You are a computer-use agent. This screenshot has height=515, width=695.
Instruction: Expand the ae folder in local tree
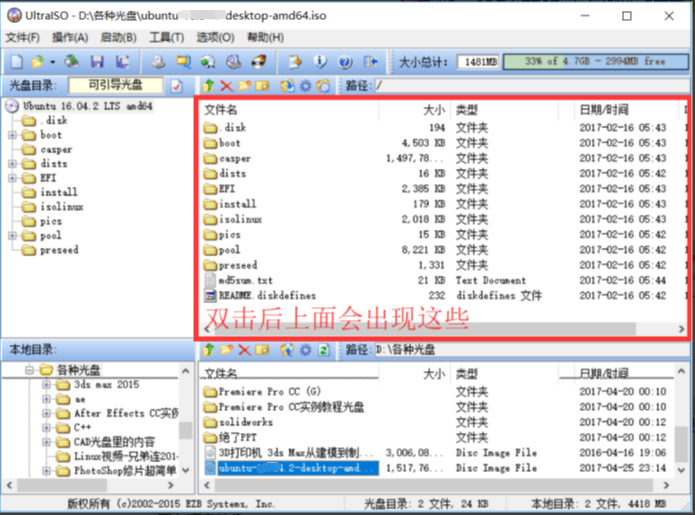pos(46,399)
